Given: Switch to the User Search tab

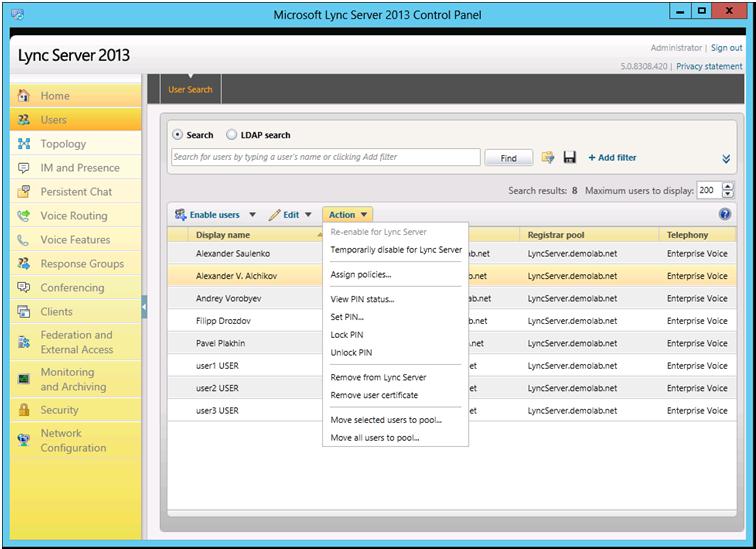Looking at the screenshot, I should [x=190, y=90].
